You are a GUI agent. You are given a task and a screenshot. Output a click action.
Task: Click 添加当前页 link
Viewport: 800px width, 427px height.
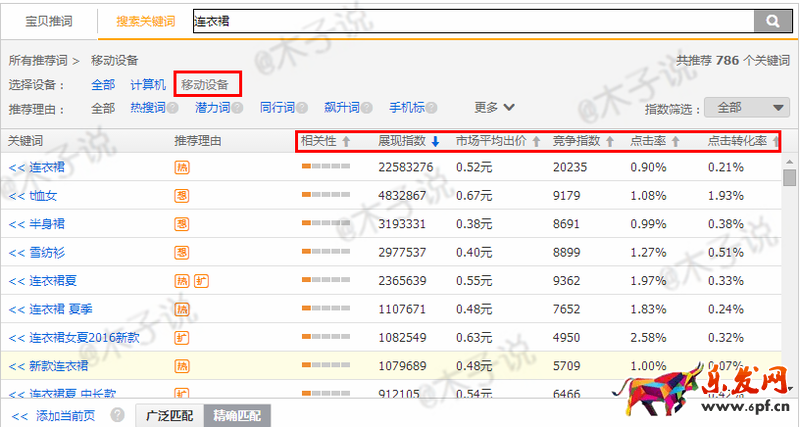(x=68, y=415)
